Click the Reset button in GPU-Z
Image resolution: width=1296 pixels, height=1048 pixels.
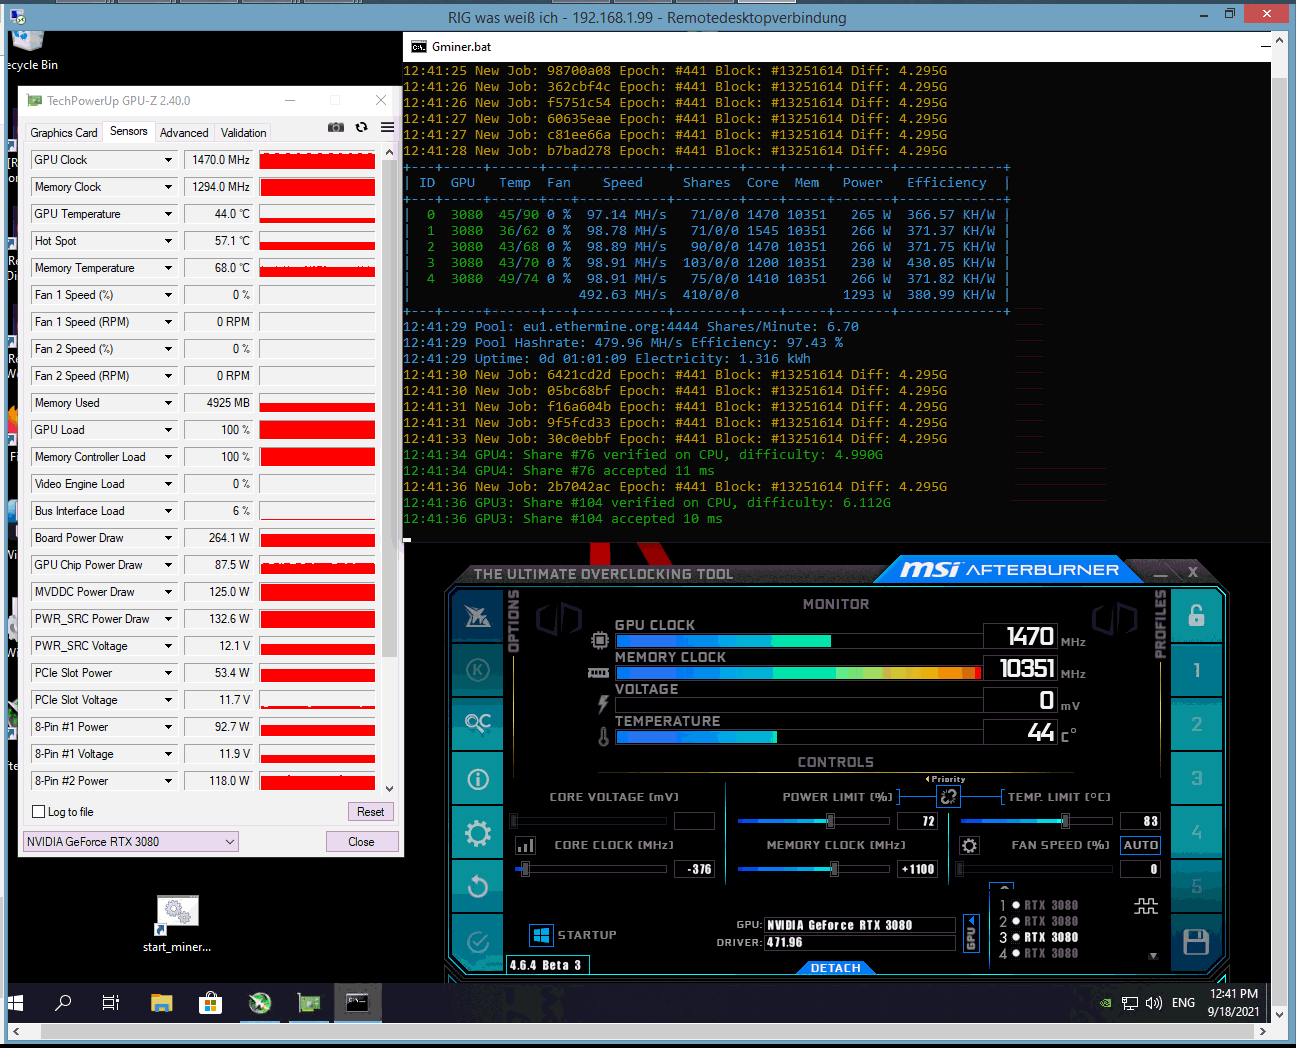tap(370, 812)
